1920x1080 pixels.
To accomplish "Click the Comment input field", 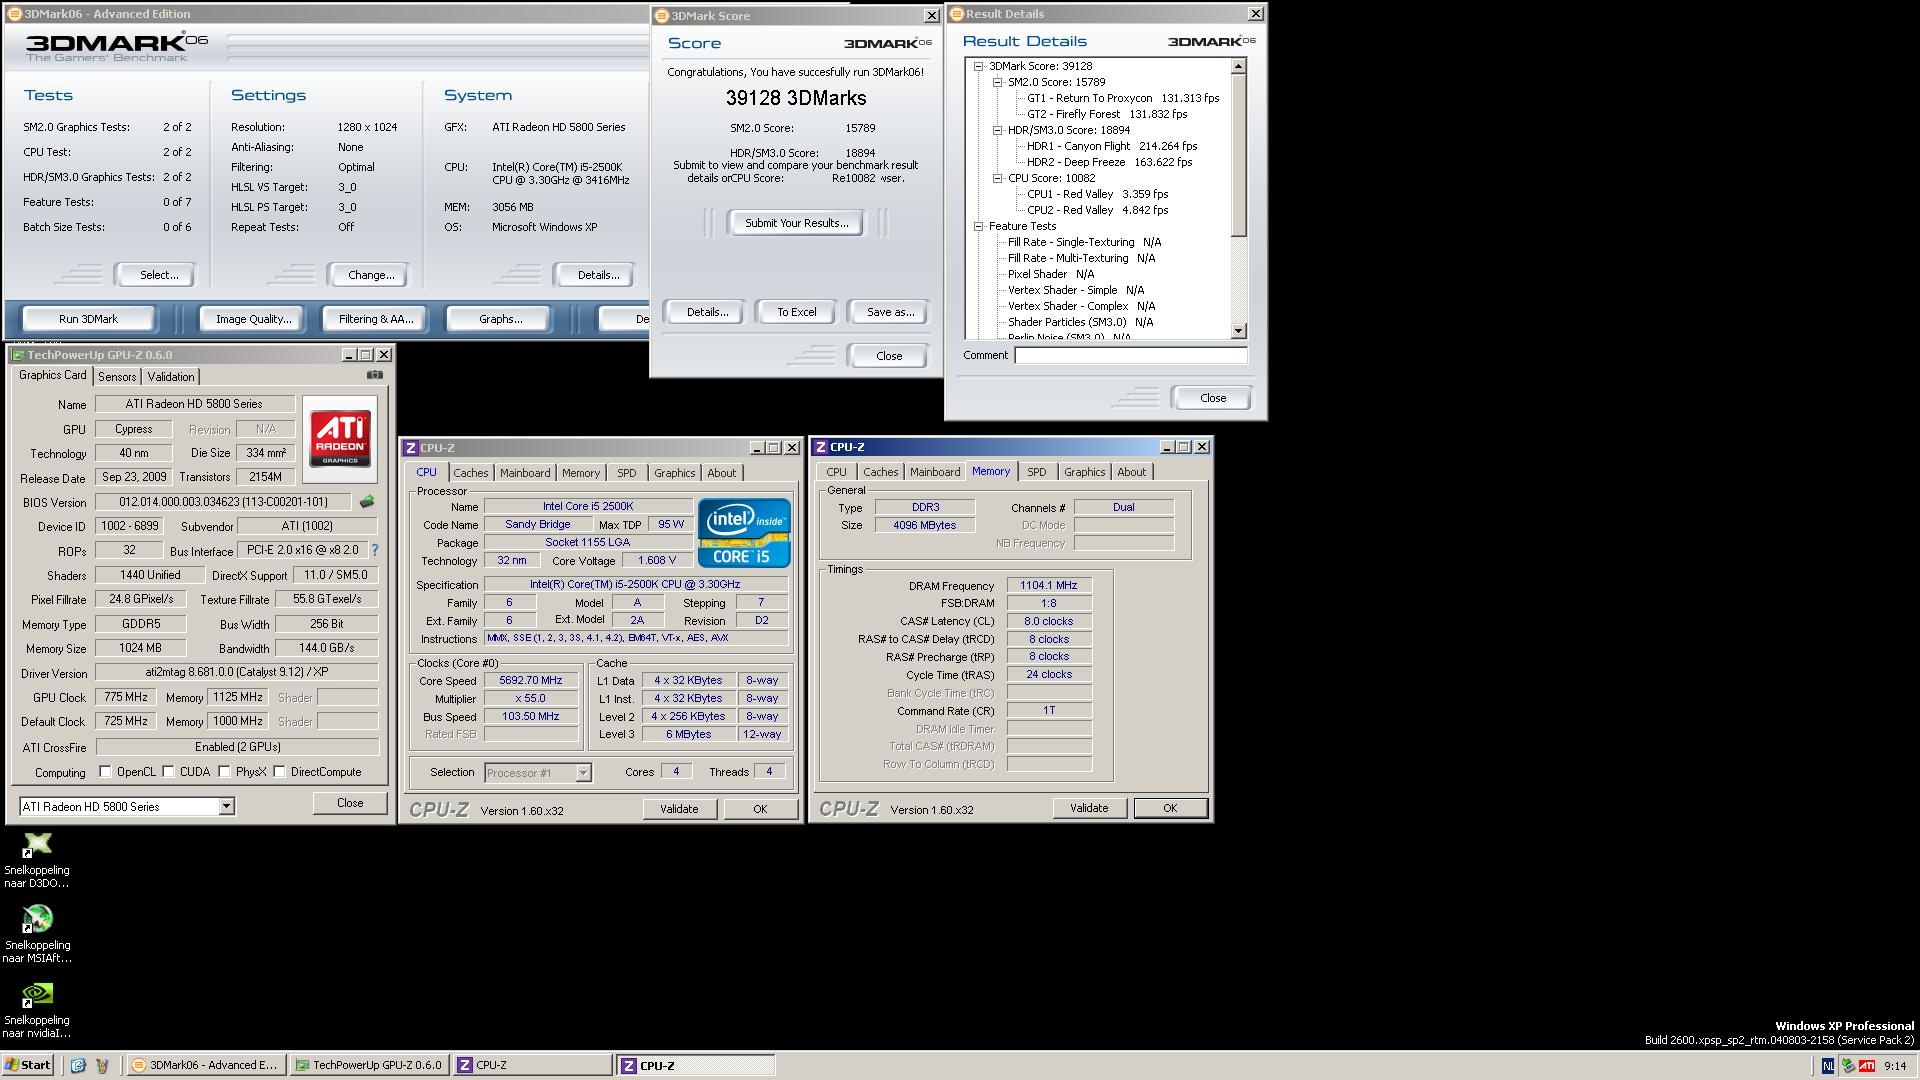I will point(1130,355).
